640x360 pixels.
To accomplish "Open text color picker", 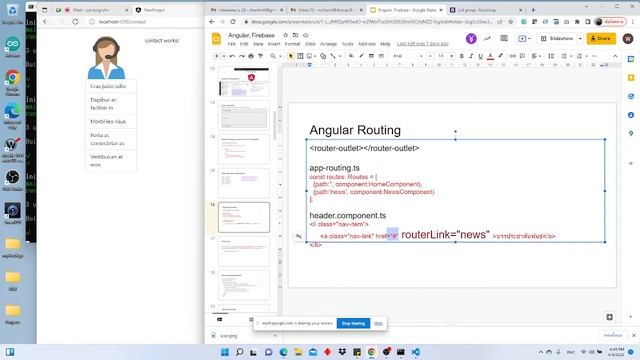I will click(491, 56).
